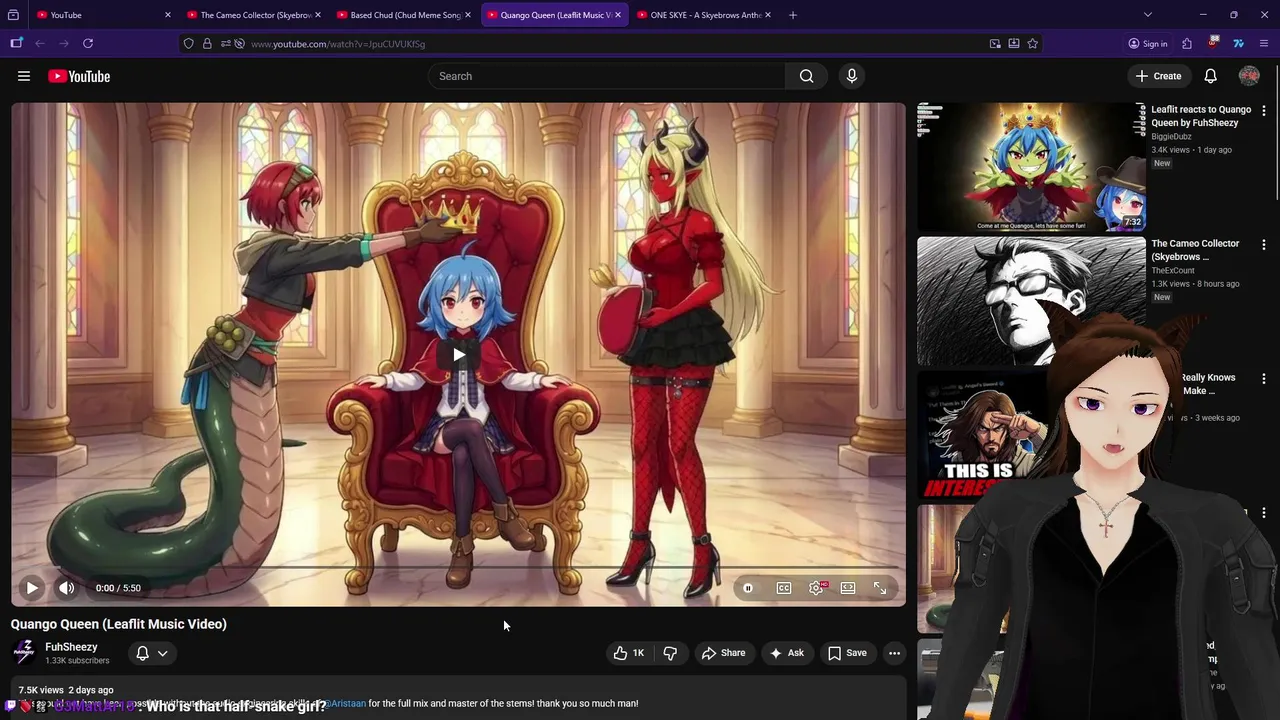Click the Ask AI button
1280x720 pixels.
coord(786,653)
